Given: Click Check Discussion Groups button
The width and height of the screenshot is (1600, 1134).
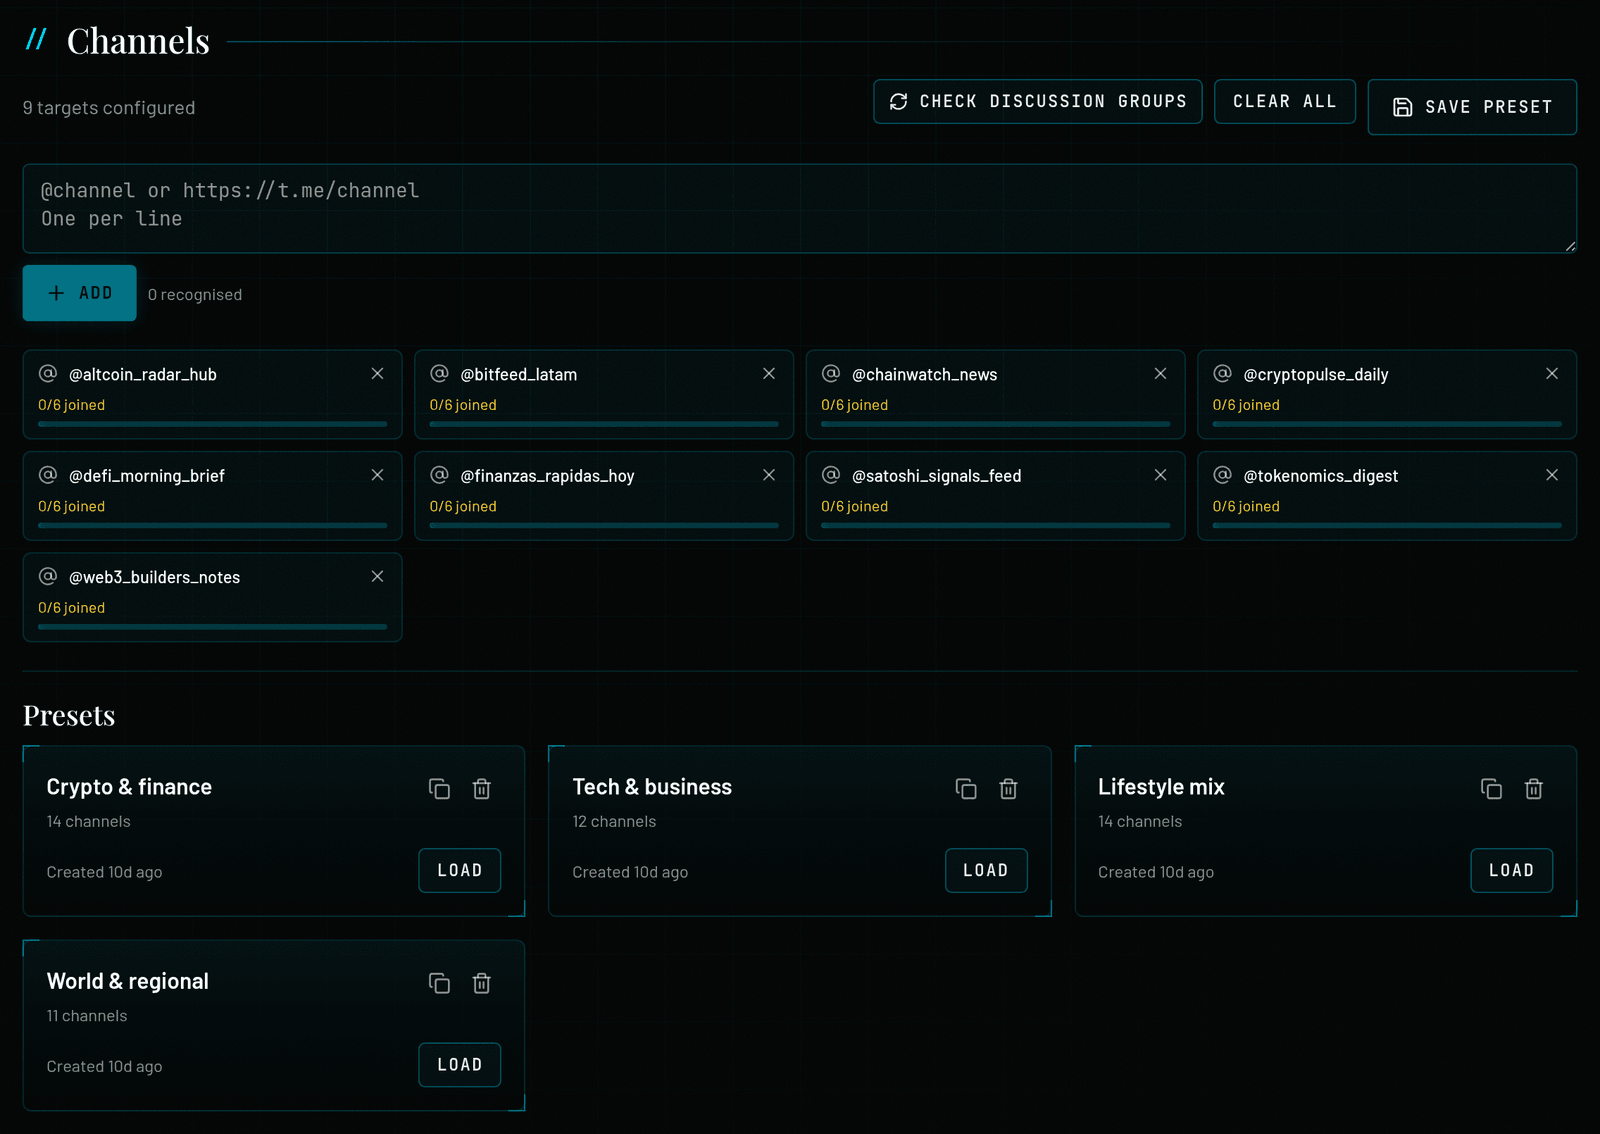Looking at the screenshot, I should (x=1038, y=102).
